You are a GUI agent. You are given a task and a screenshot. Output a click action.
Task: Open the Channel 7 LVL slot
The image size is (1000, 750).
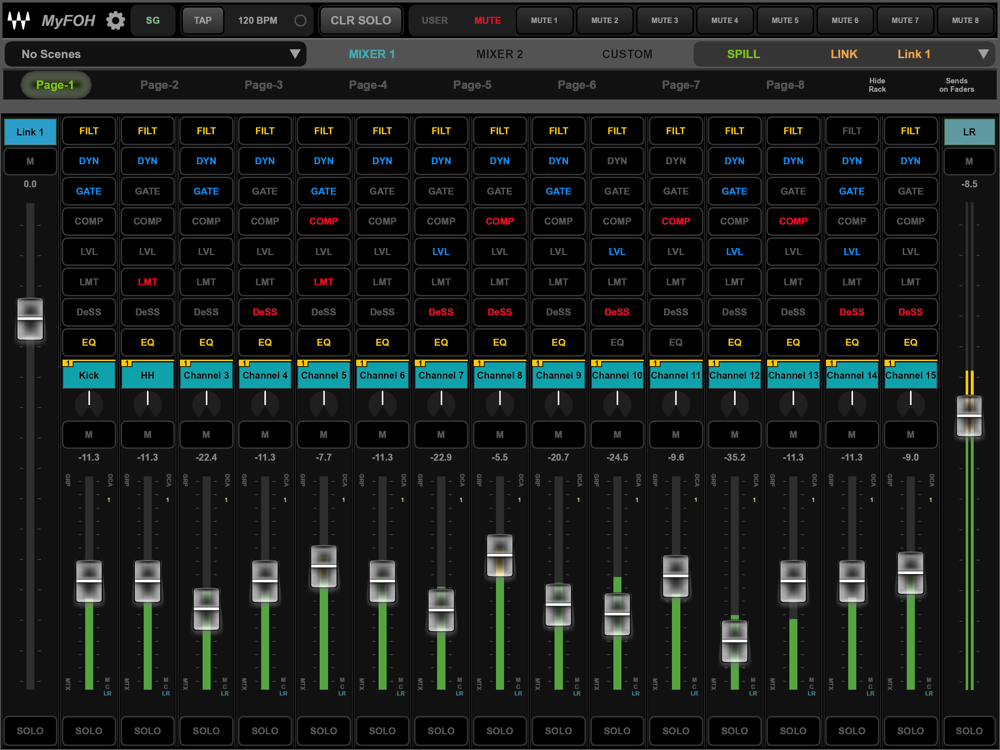click(441, 251)
